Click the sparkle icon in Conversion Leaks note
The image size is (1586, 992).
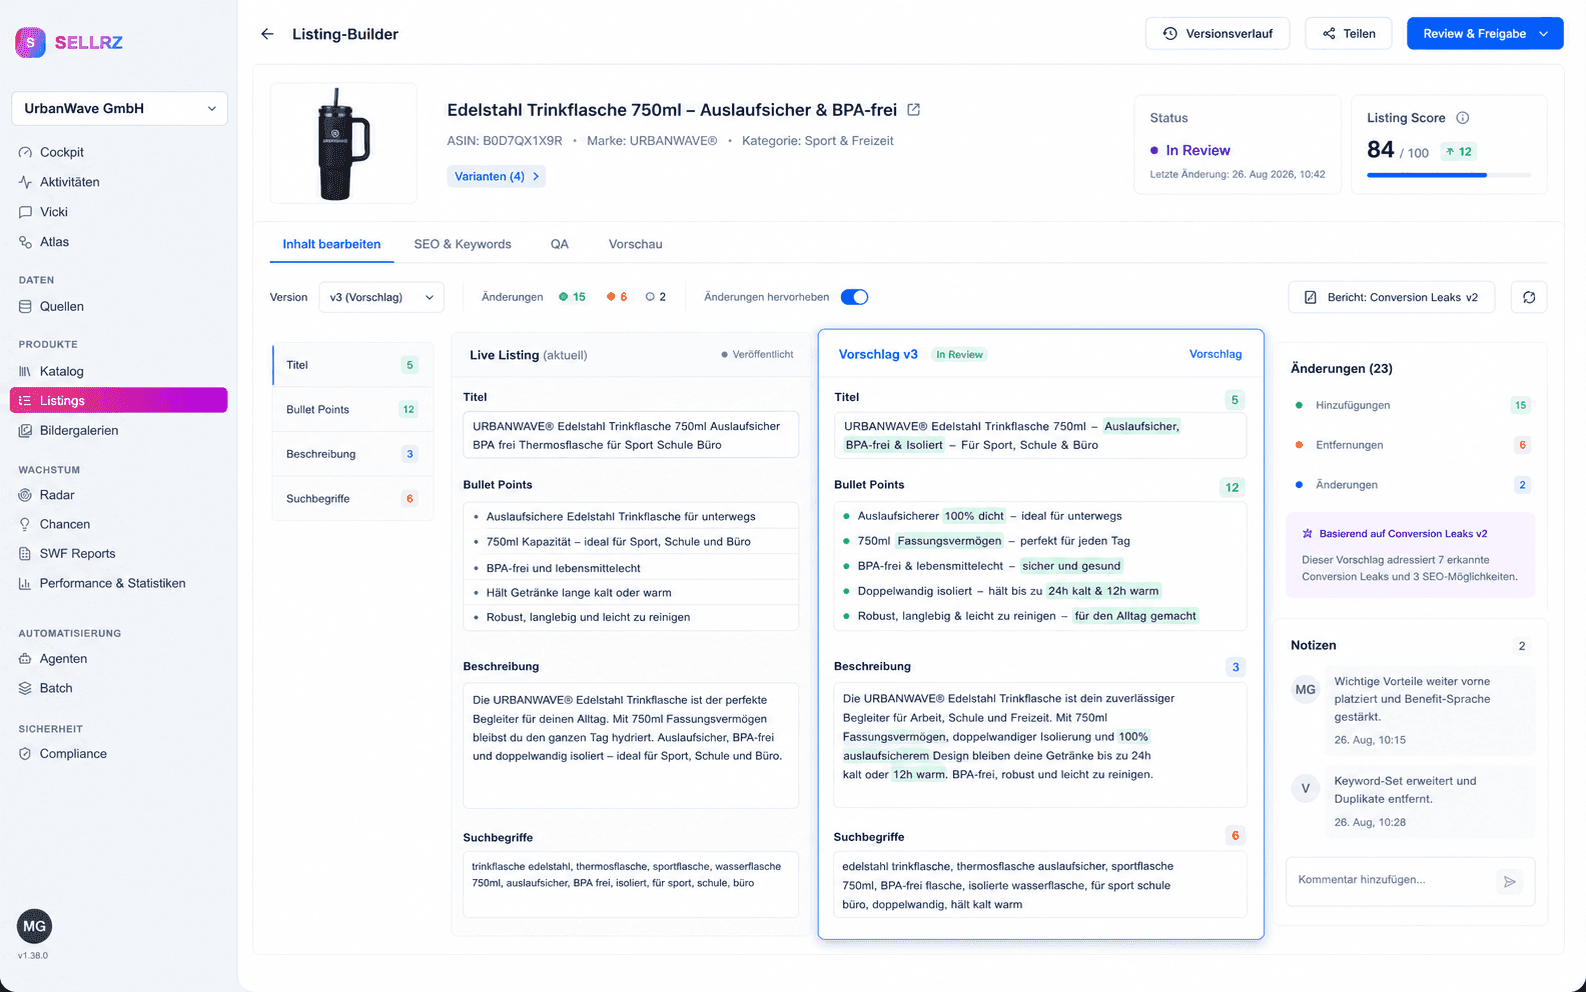tap(1307, 534)
